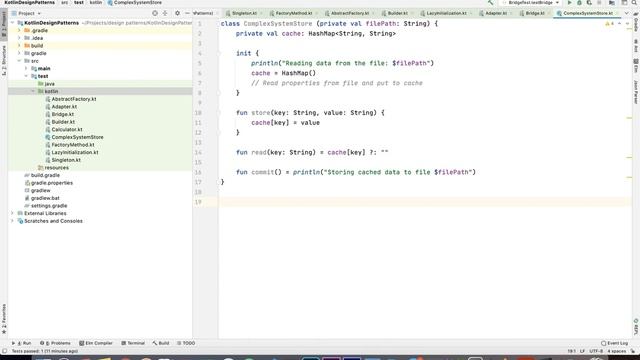
Task: Click the LF line separator status entry
Action: 582,351
